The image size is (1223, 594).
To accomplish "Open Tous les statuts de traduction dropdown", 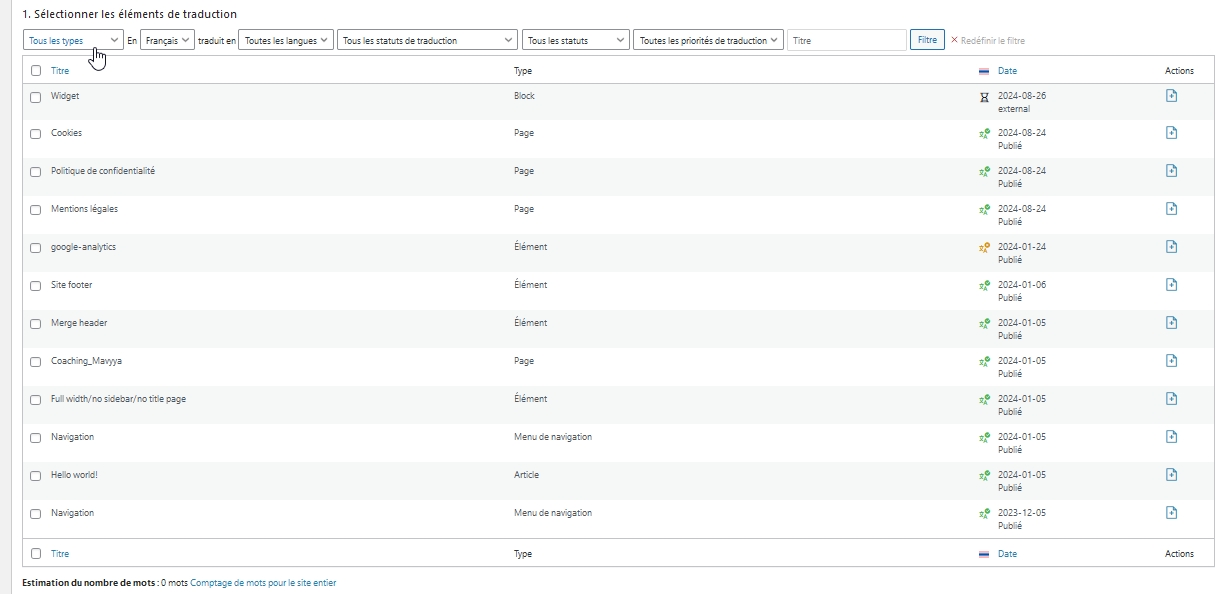I will [x=427, y=41].
